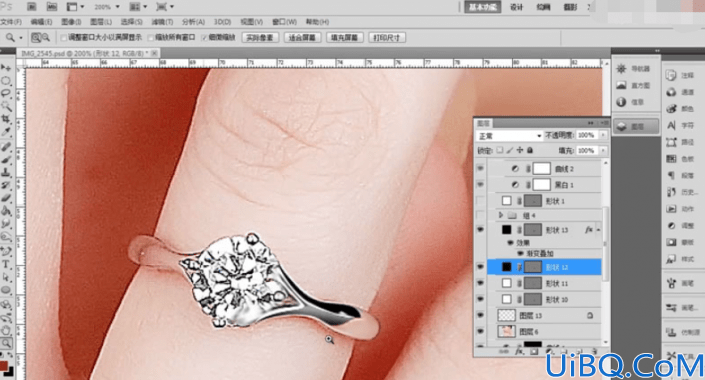The image size is (705, 380).
Task: Open the layer blend mode dropdown
Action: [x=509, y=135]
